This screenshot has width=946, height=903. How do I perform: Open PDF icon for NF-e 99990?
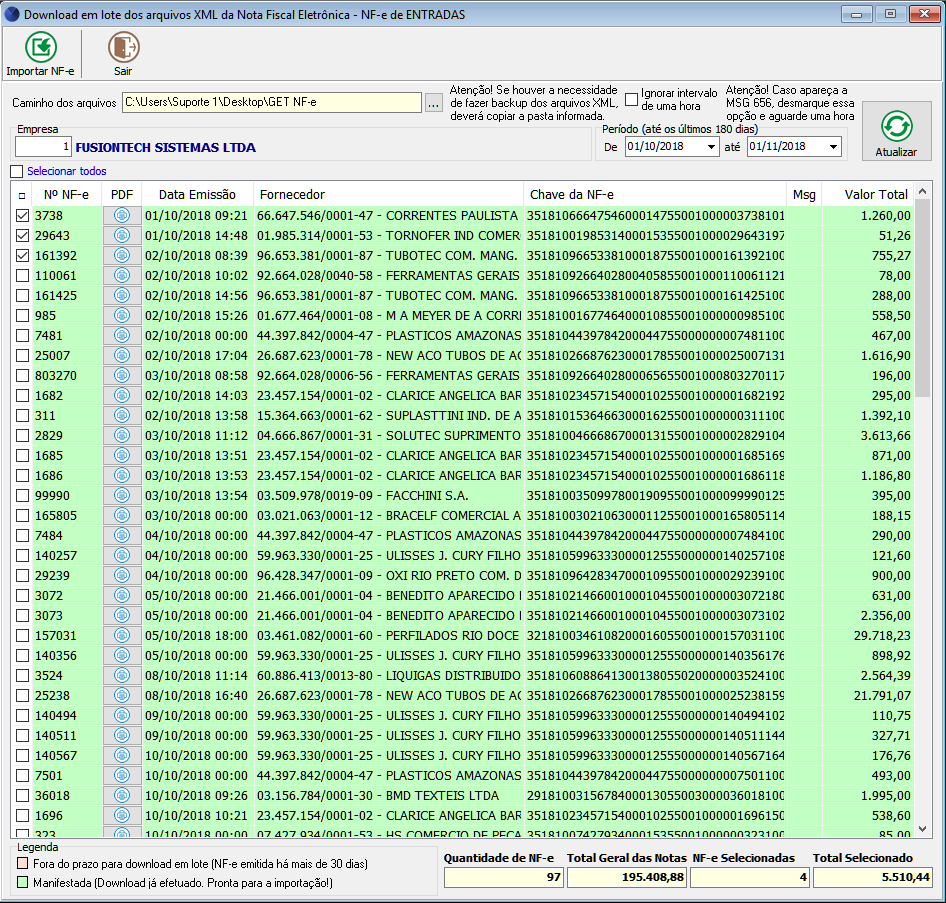pos(122,495)
